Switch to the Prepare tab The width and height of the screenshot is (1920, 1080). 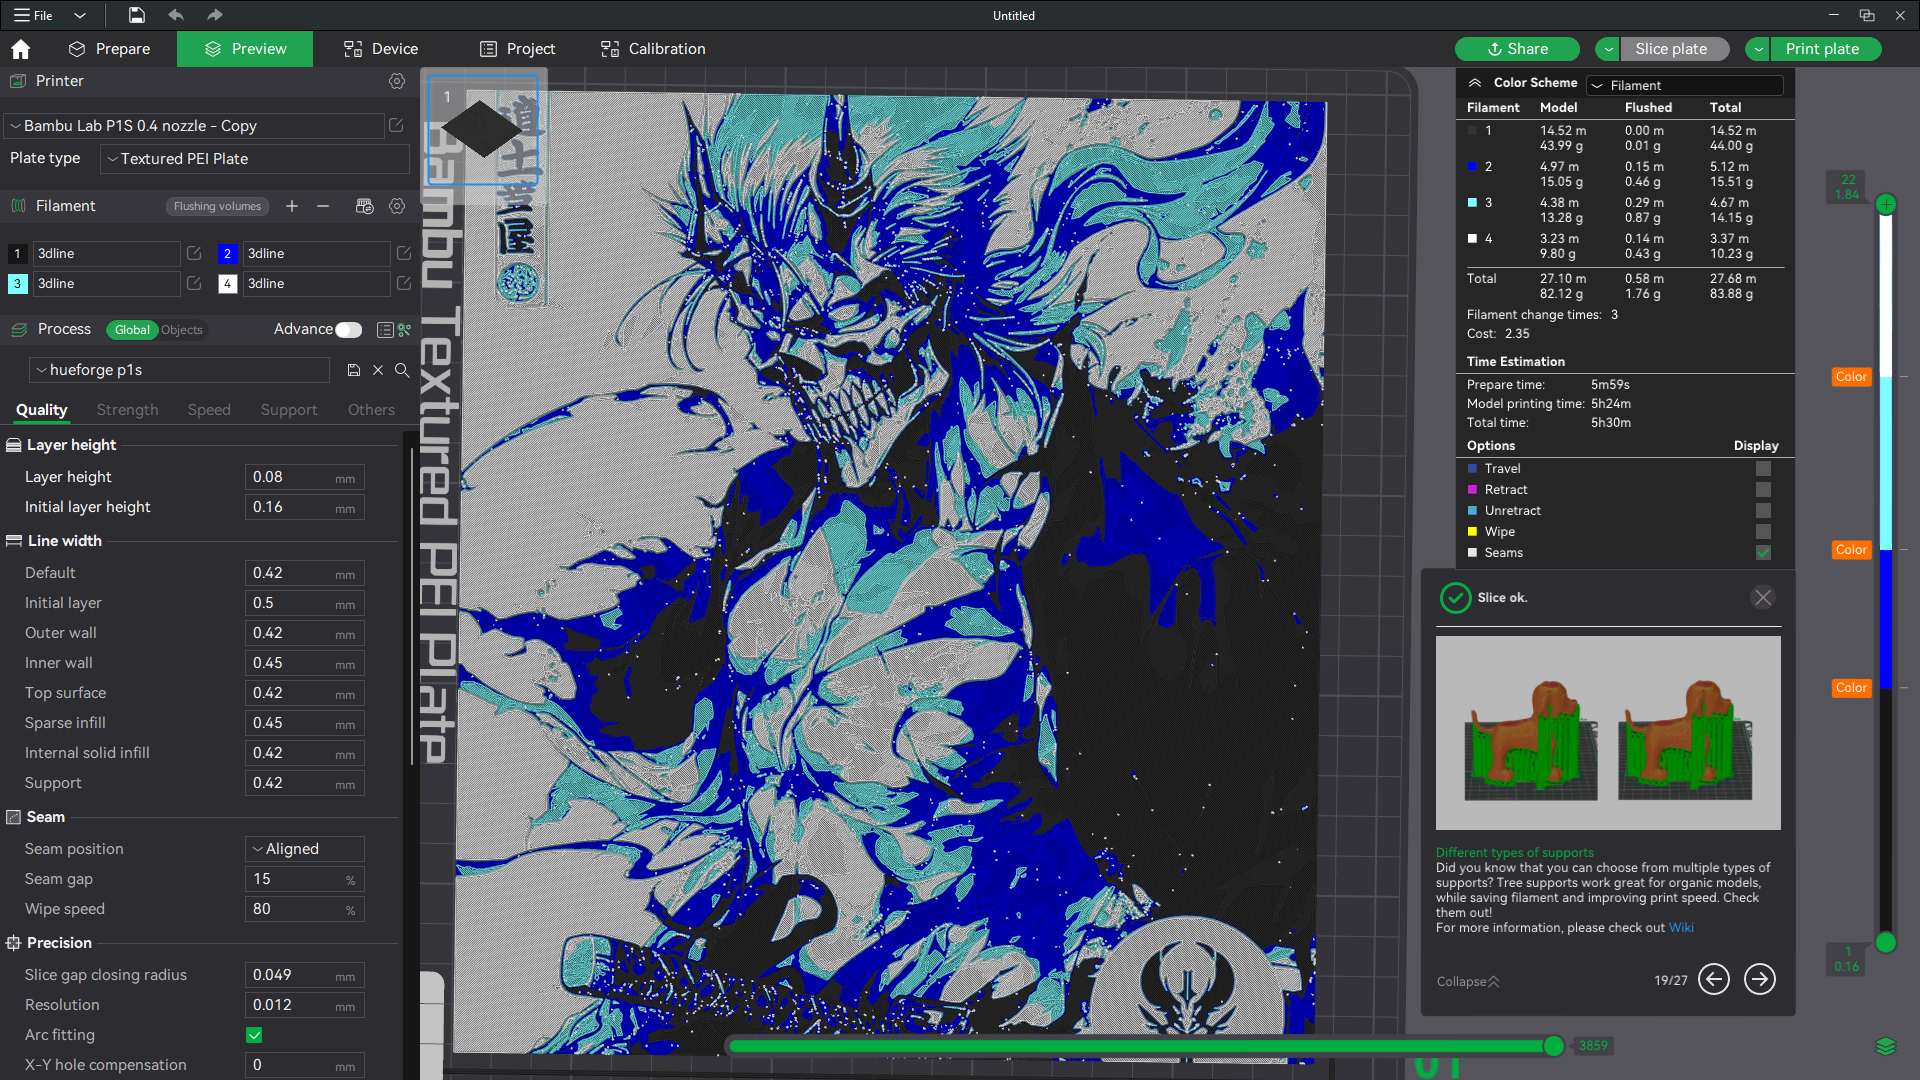coord(109,49)
